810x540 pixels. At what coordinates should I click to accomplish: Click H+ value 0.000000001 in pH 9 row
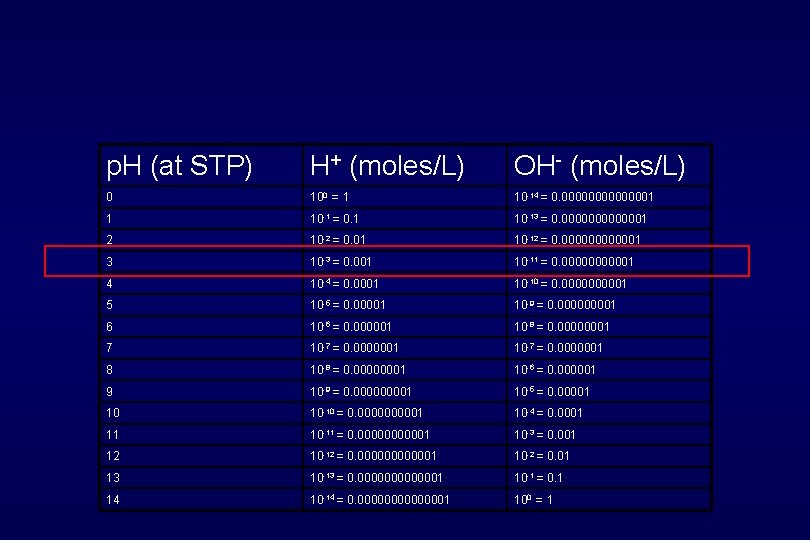pos(361,392)
